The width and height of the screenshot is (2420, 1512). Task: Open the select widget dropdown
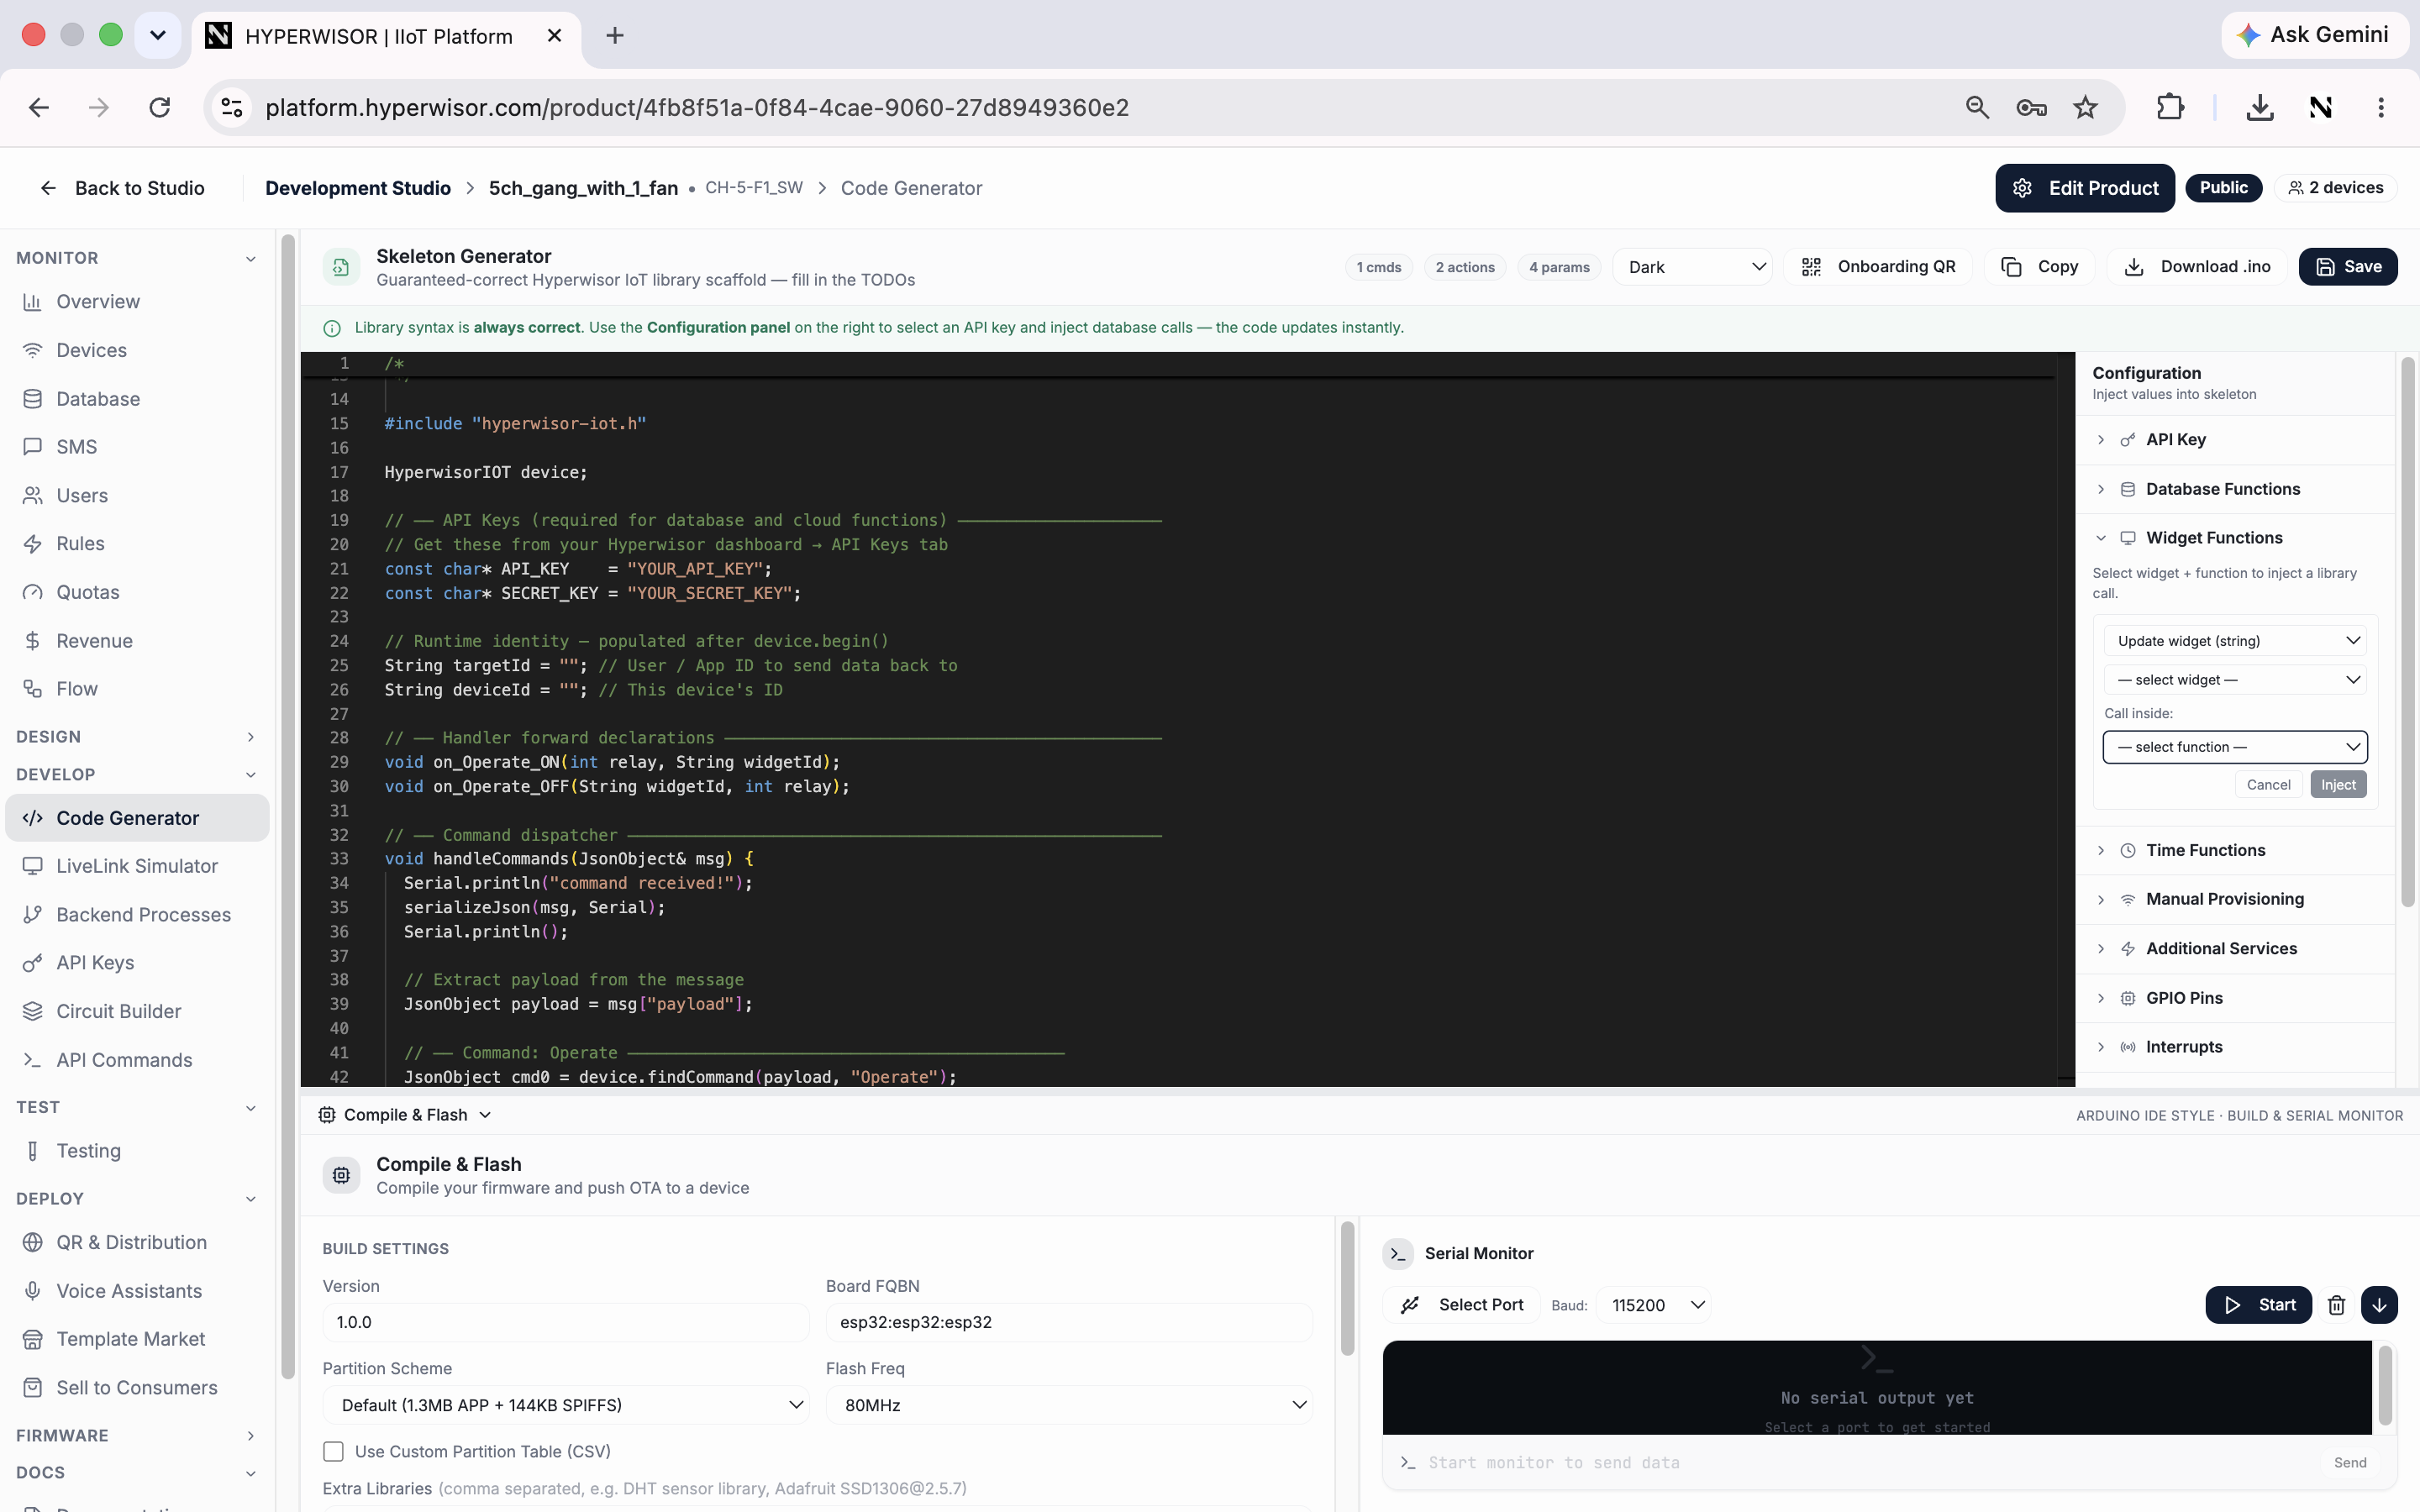2235,680
